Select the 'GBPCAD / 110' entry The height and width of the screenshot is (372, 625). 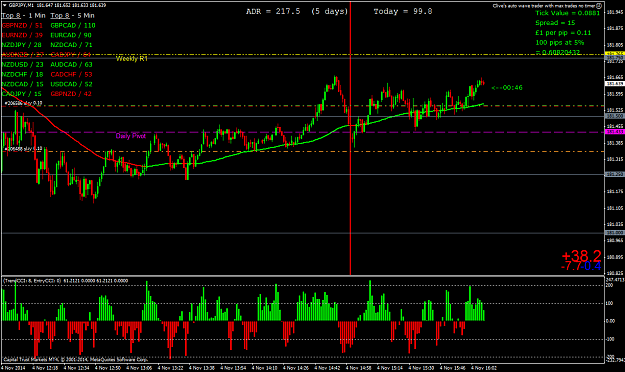coord(73,26)
